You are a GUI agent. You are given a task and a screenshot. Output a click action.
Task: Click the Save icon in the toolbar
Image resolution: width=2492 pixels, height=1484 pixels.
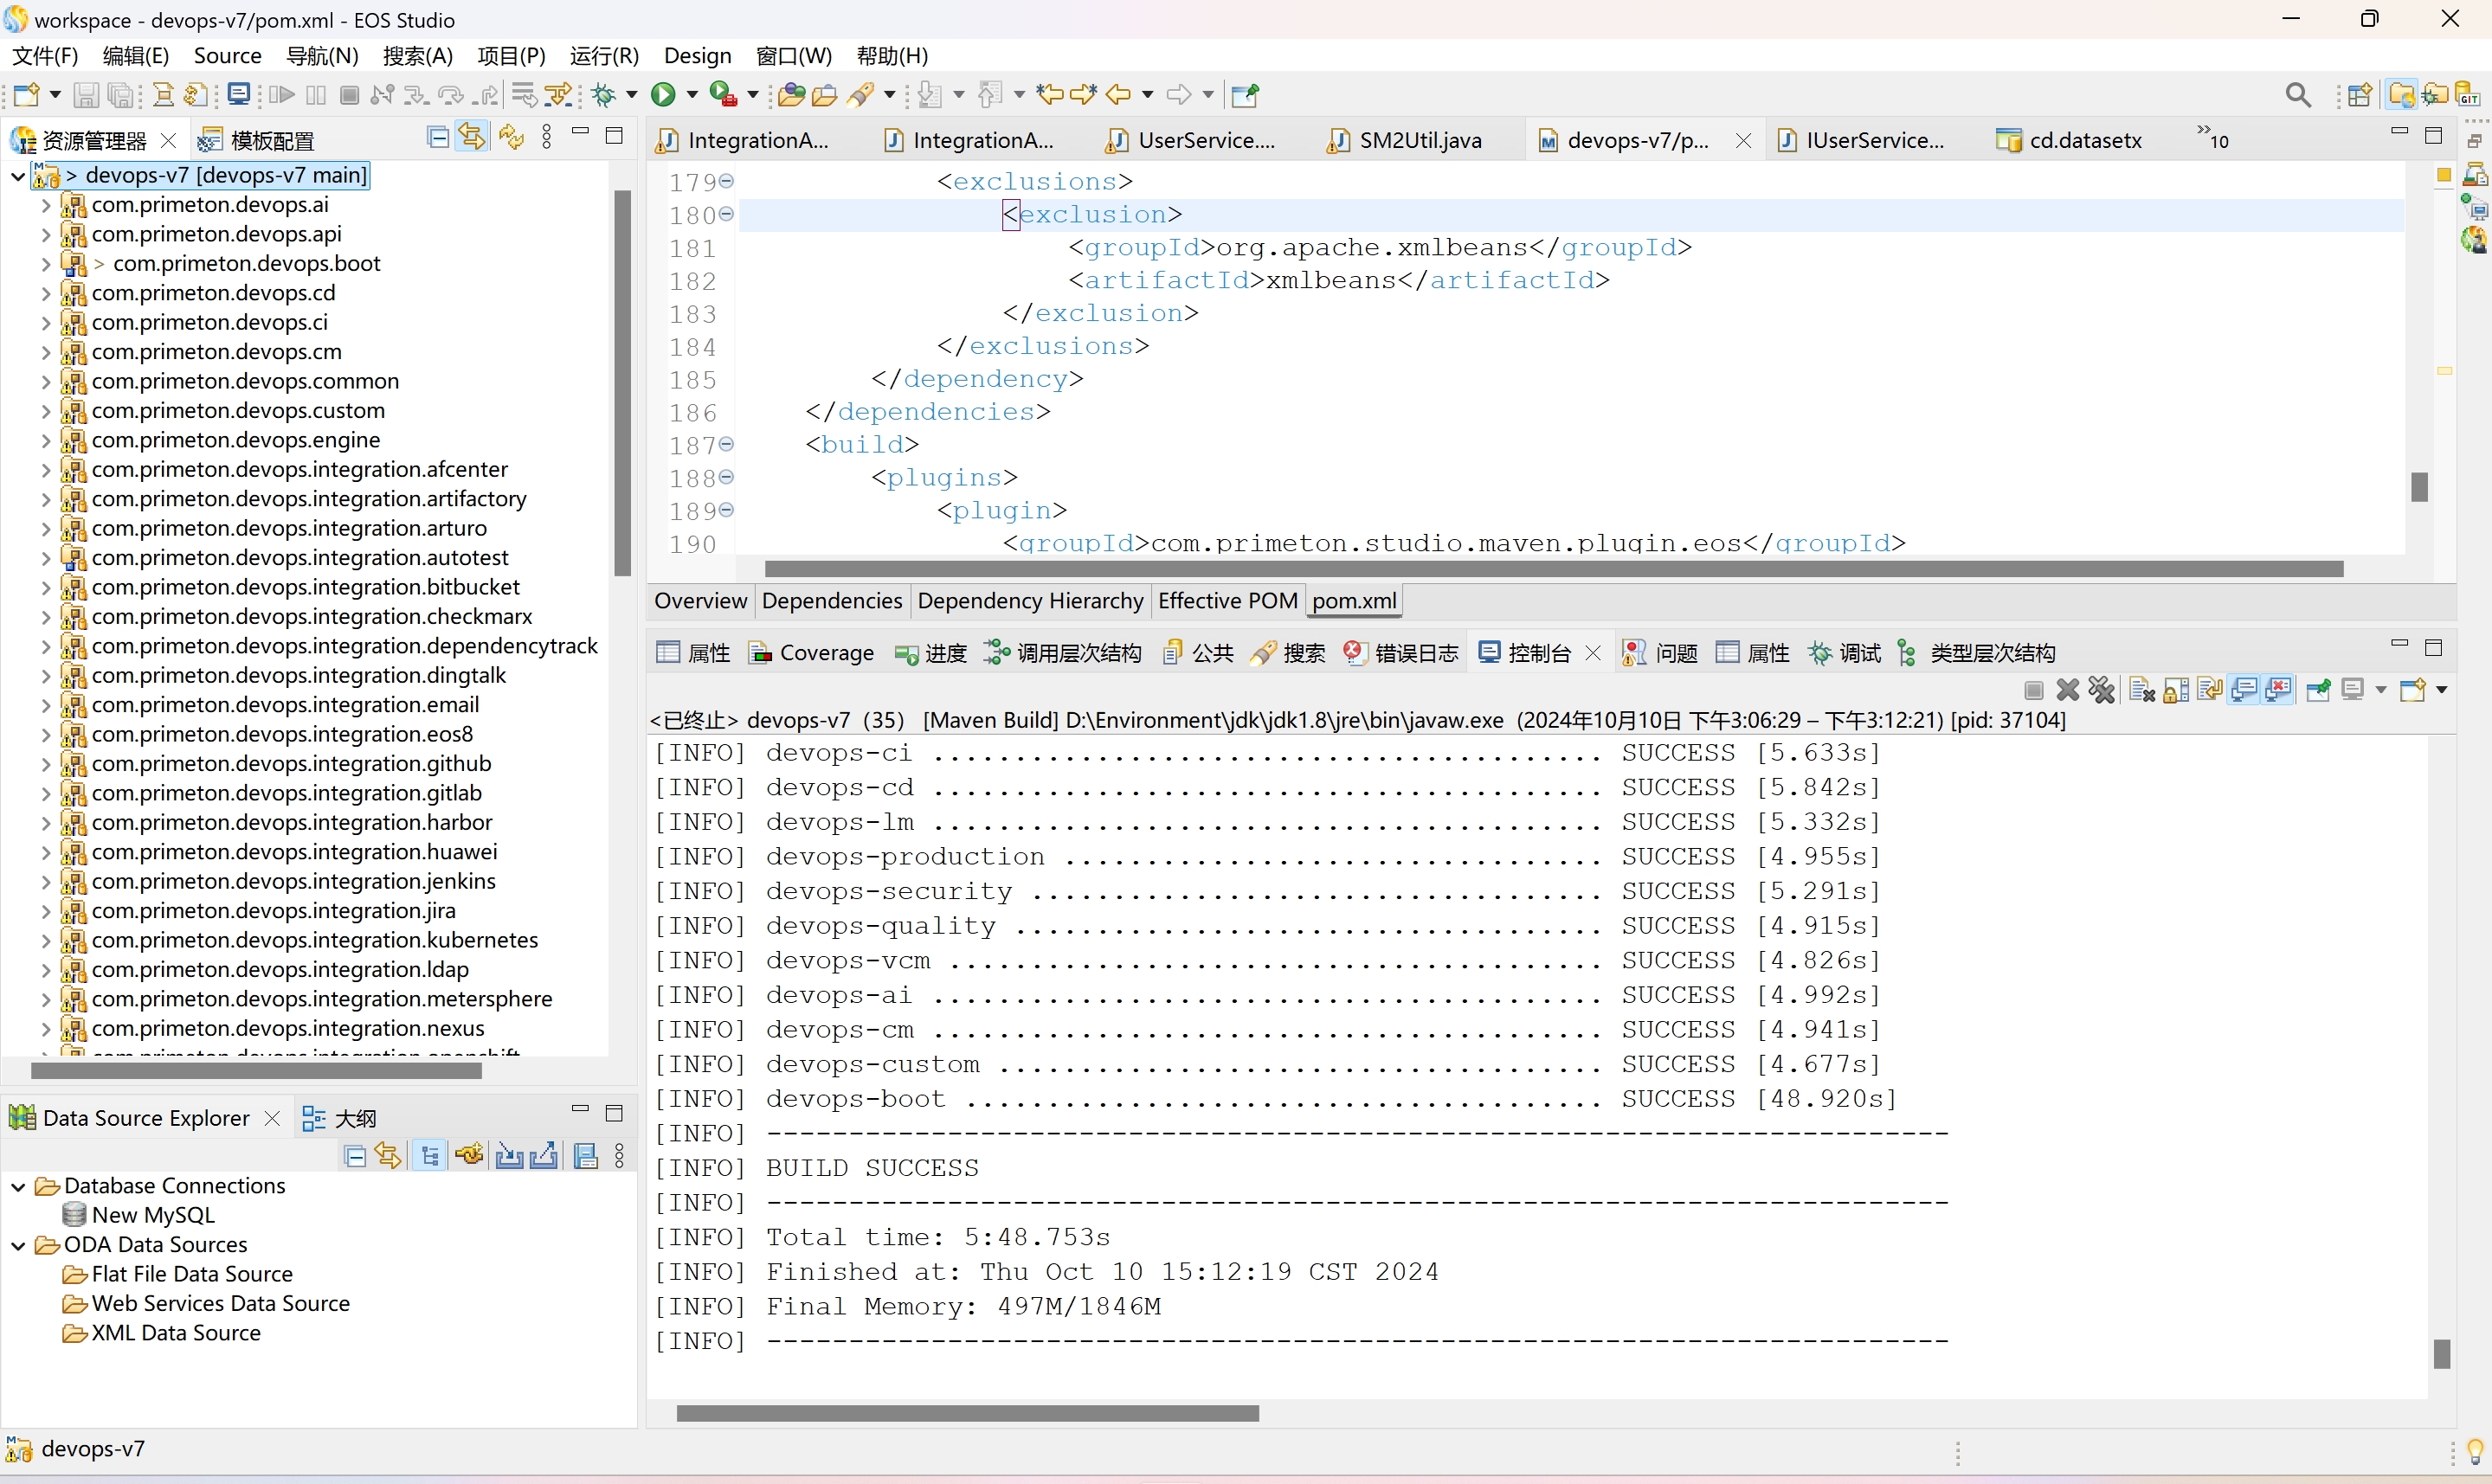pyautogui.click(x=86, y=95)
